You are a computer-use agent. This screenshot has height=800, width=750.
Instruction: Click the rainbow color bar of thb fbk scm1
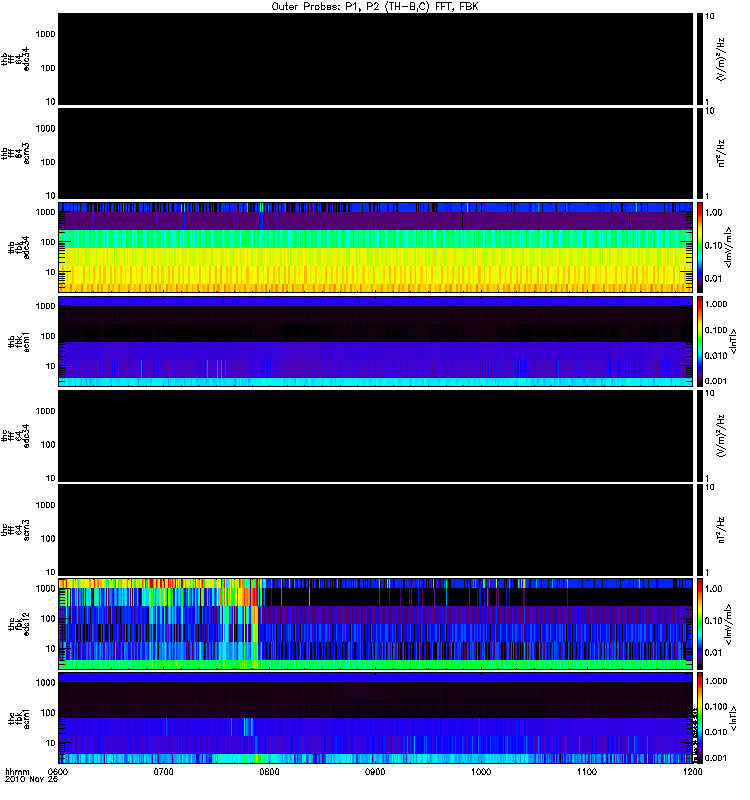pos(700,341)
